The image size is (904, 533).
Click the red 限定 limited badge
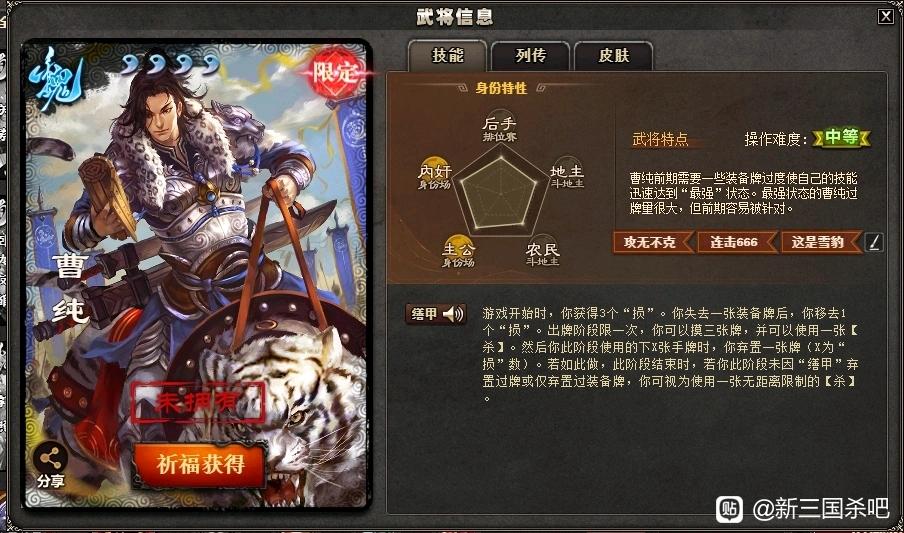(336, 72)
